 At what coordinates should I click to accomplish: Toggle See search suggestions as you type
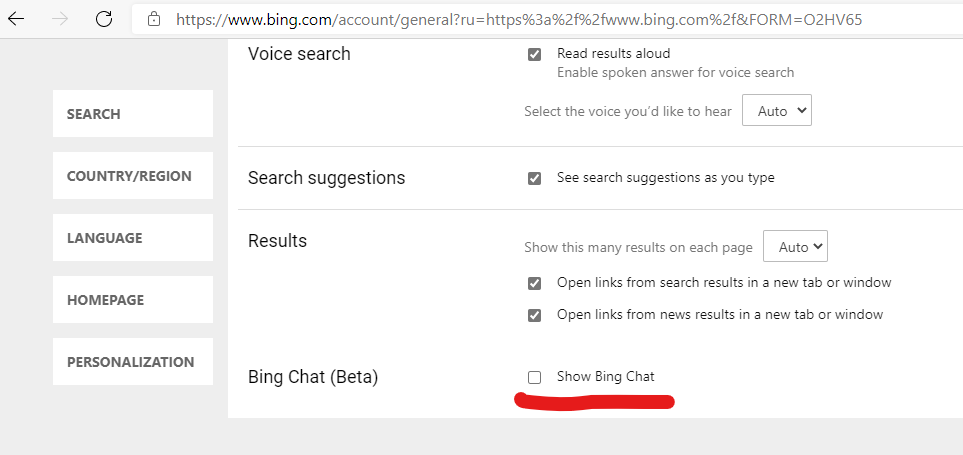[535, 178]
